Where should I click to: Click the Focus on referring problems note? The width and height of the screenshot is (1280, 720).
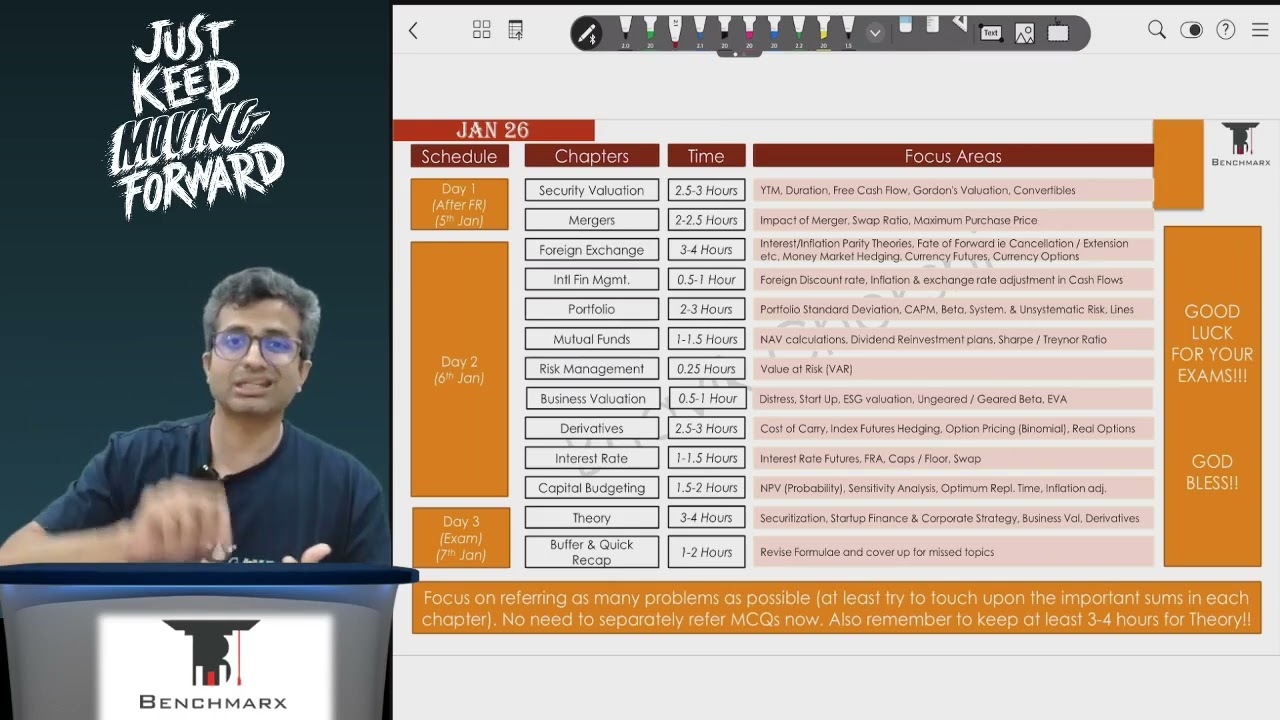[x=836, y=609]
